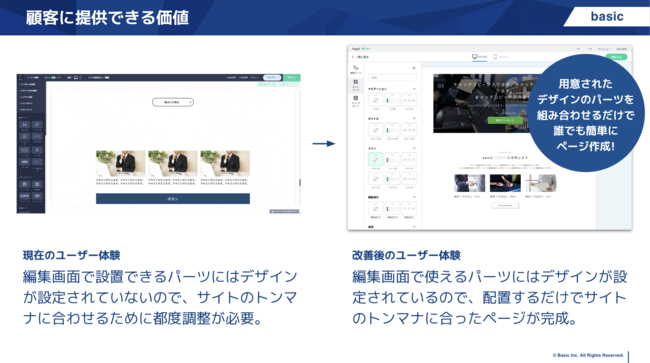
Task: Click the desktop monitor icon in dark top bar
Action: coord(75,77)
